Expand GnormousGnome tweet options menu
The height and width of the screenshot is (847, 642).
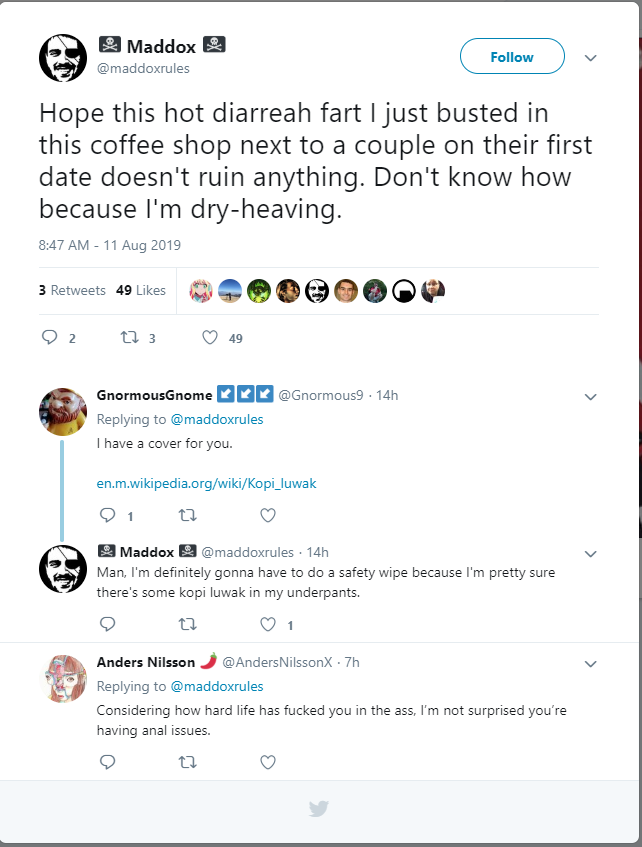coord(590,396)
